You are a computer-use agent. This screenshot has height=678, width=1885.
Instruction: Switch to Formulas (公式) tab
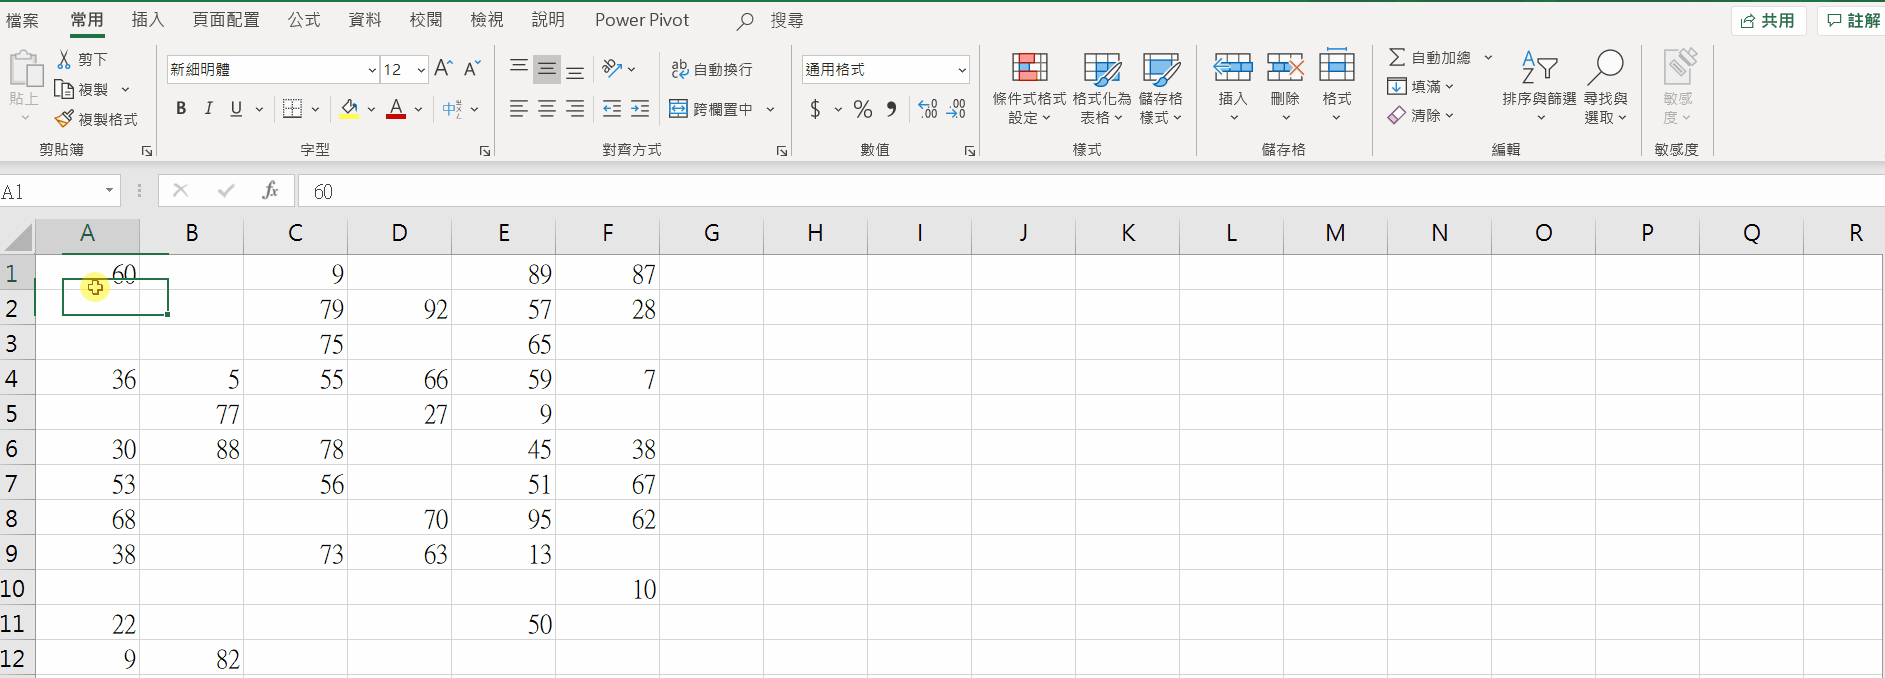tap(304, 20)
